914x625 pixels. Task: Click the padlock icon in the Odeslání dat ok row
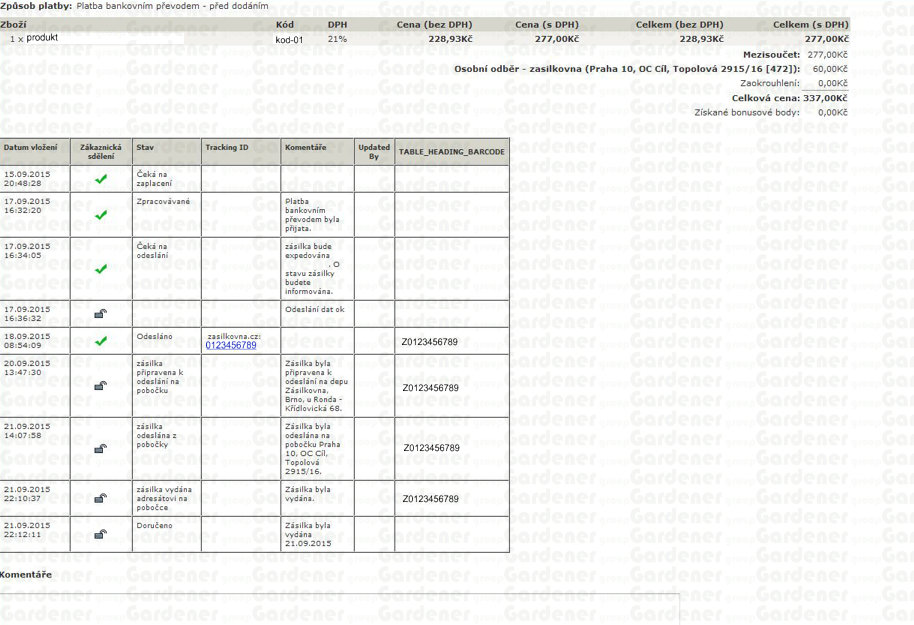[x=100, y=314]
